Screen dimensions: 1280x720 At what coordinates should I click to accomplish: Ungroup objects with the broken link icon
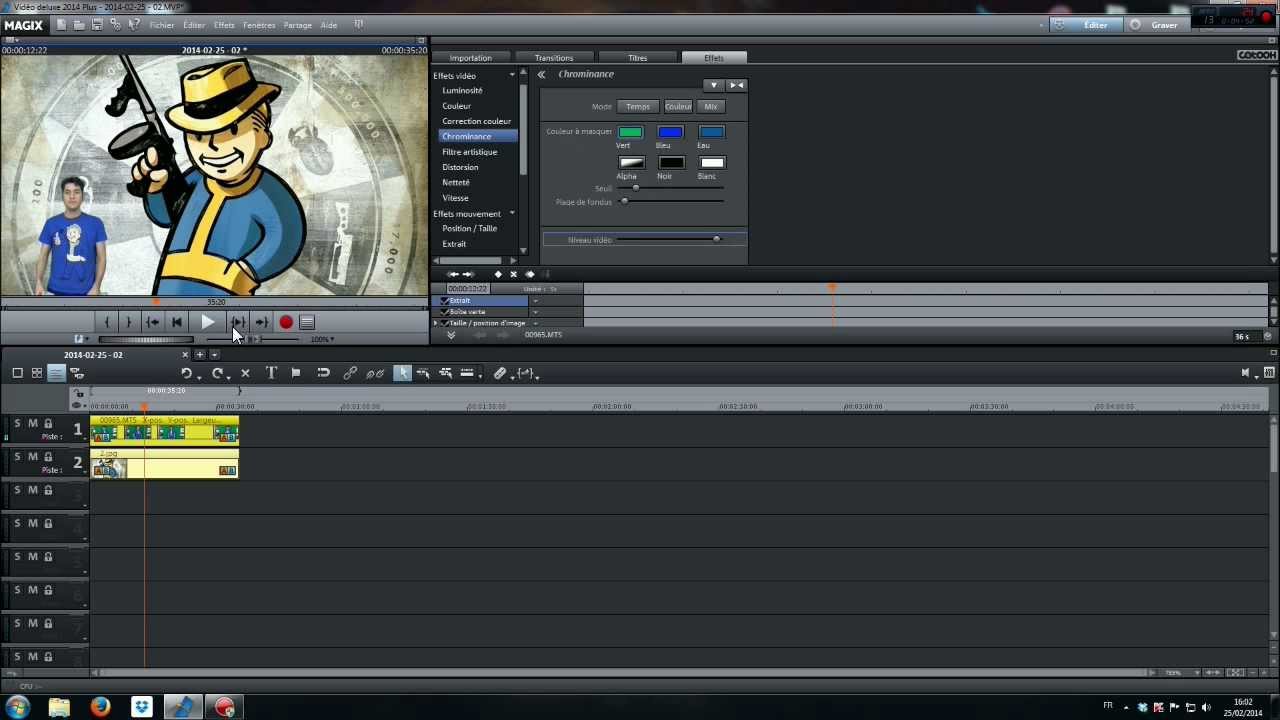tap(375, 373)
